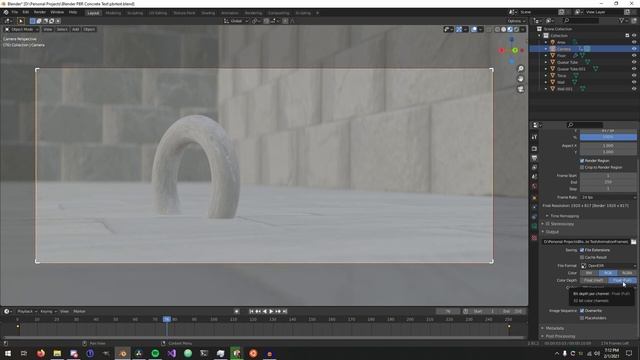The width and height of the screenshot is (640, 360).
Task: Hide the Camera object in outliner
Action: (x=634, y=49)
